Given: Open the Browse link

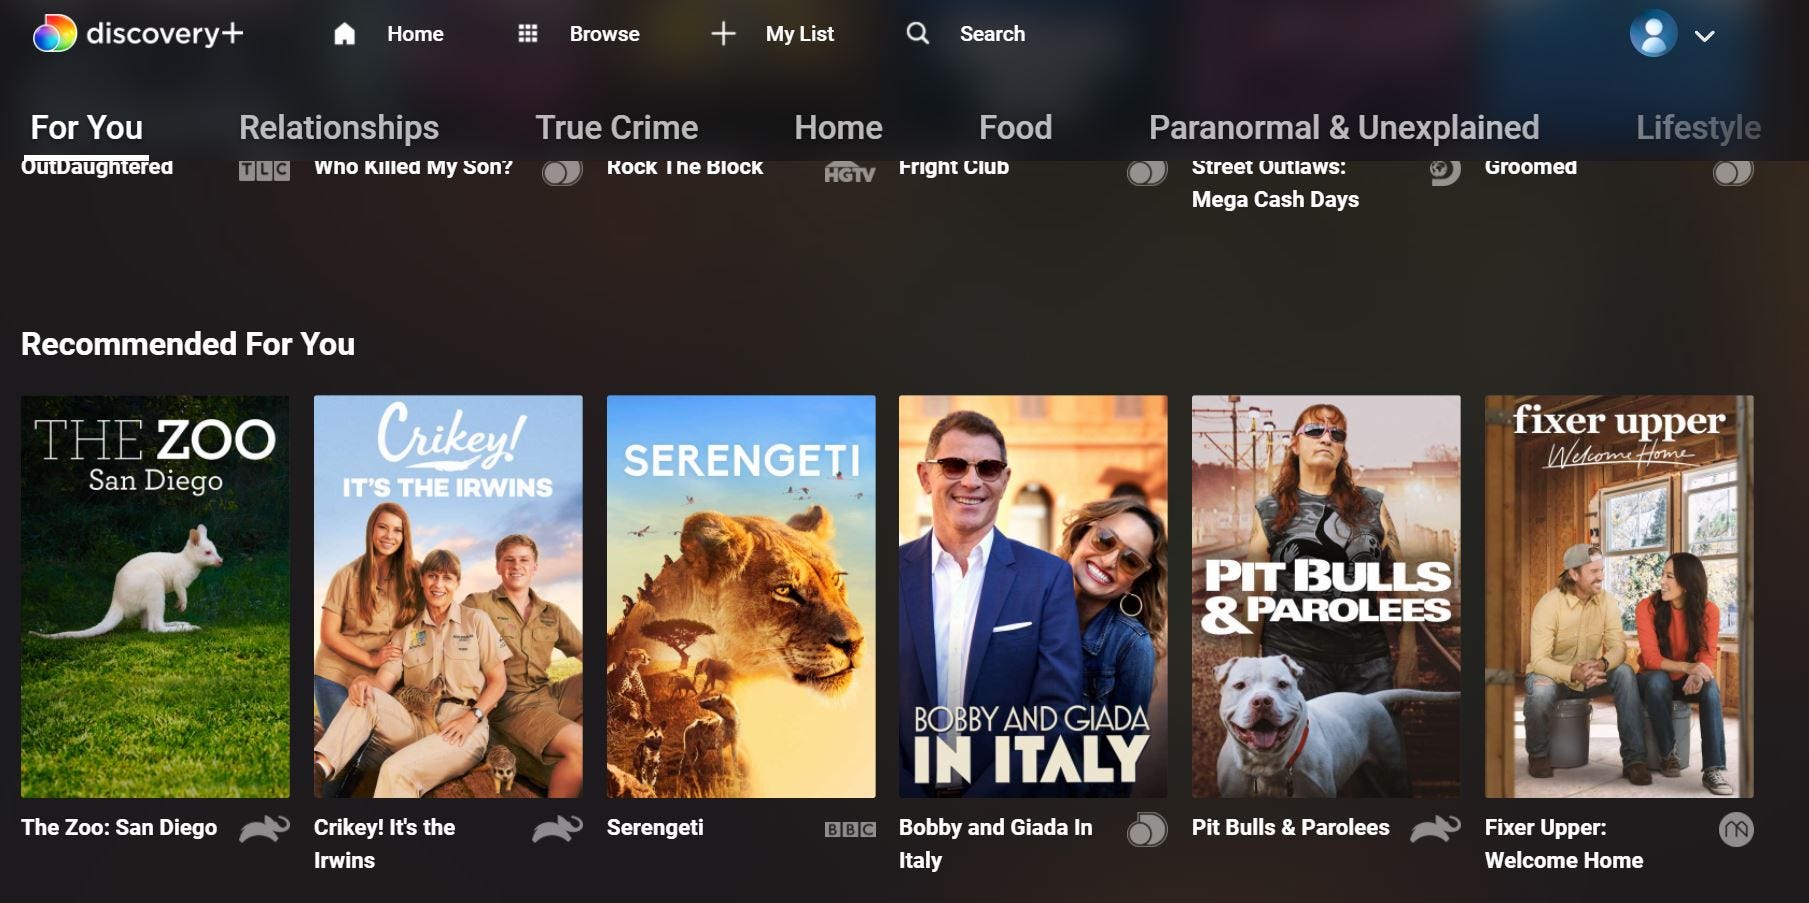Looking at the screenshot, I should click(x=604, y=34).
